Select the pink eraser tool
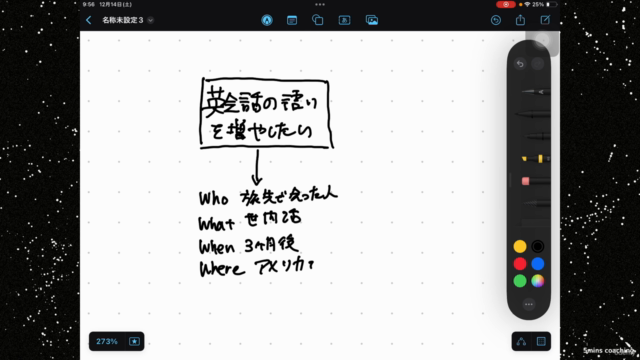 (536, 181)
